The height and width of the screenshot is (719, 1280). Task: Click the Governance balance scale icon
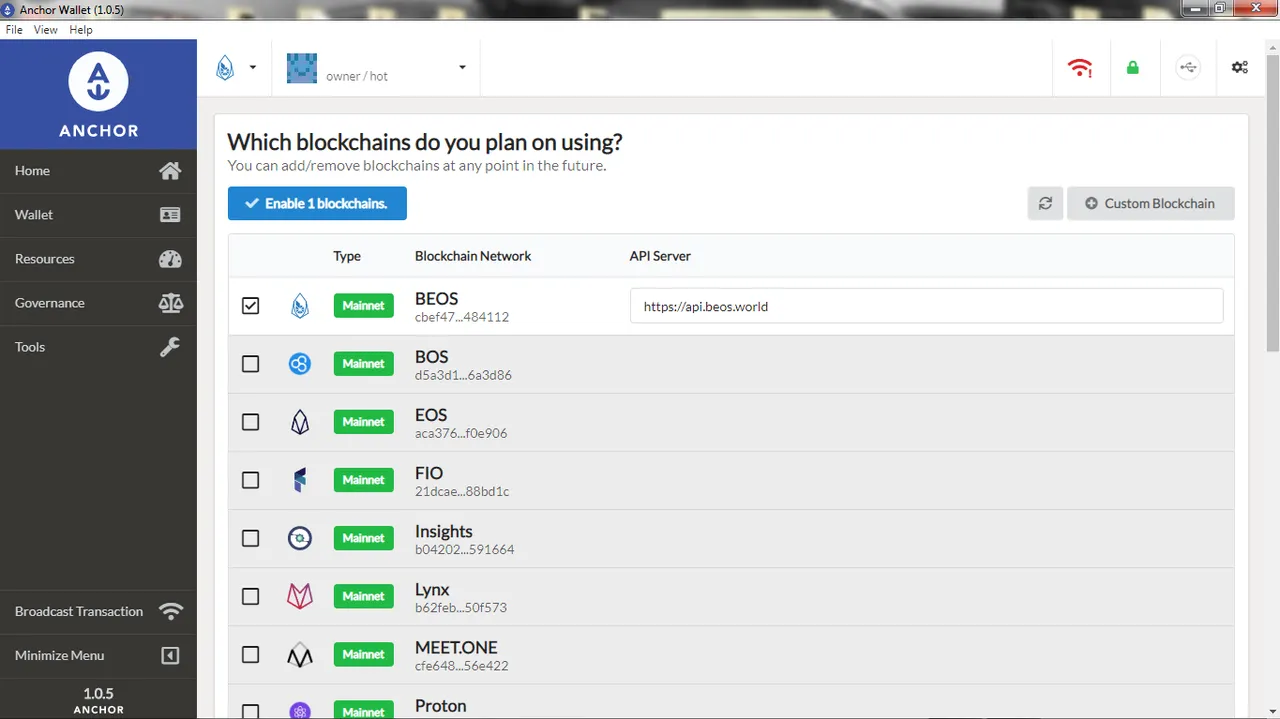170,303
